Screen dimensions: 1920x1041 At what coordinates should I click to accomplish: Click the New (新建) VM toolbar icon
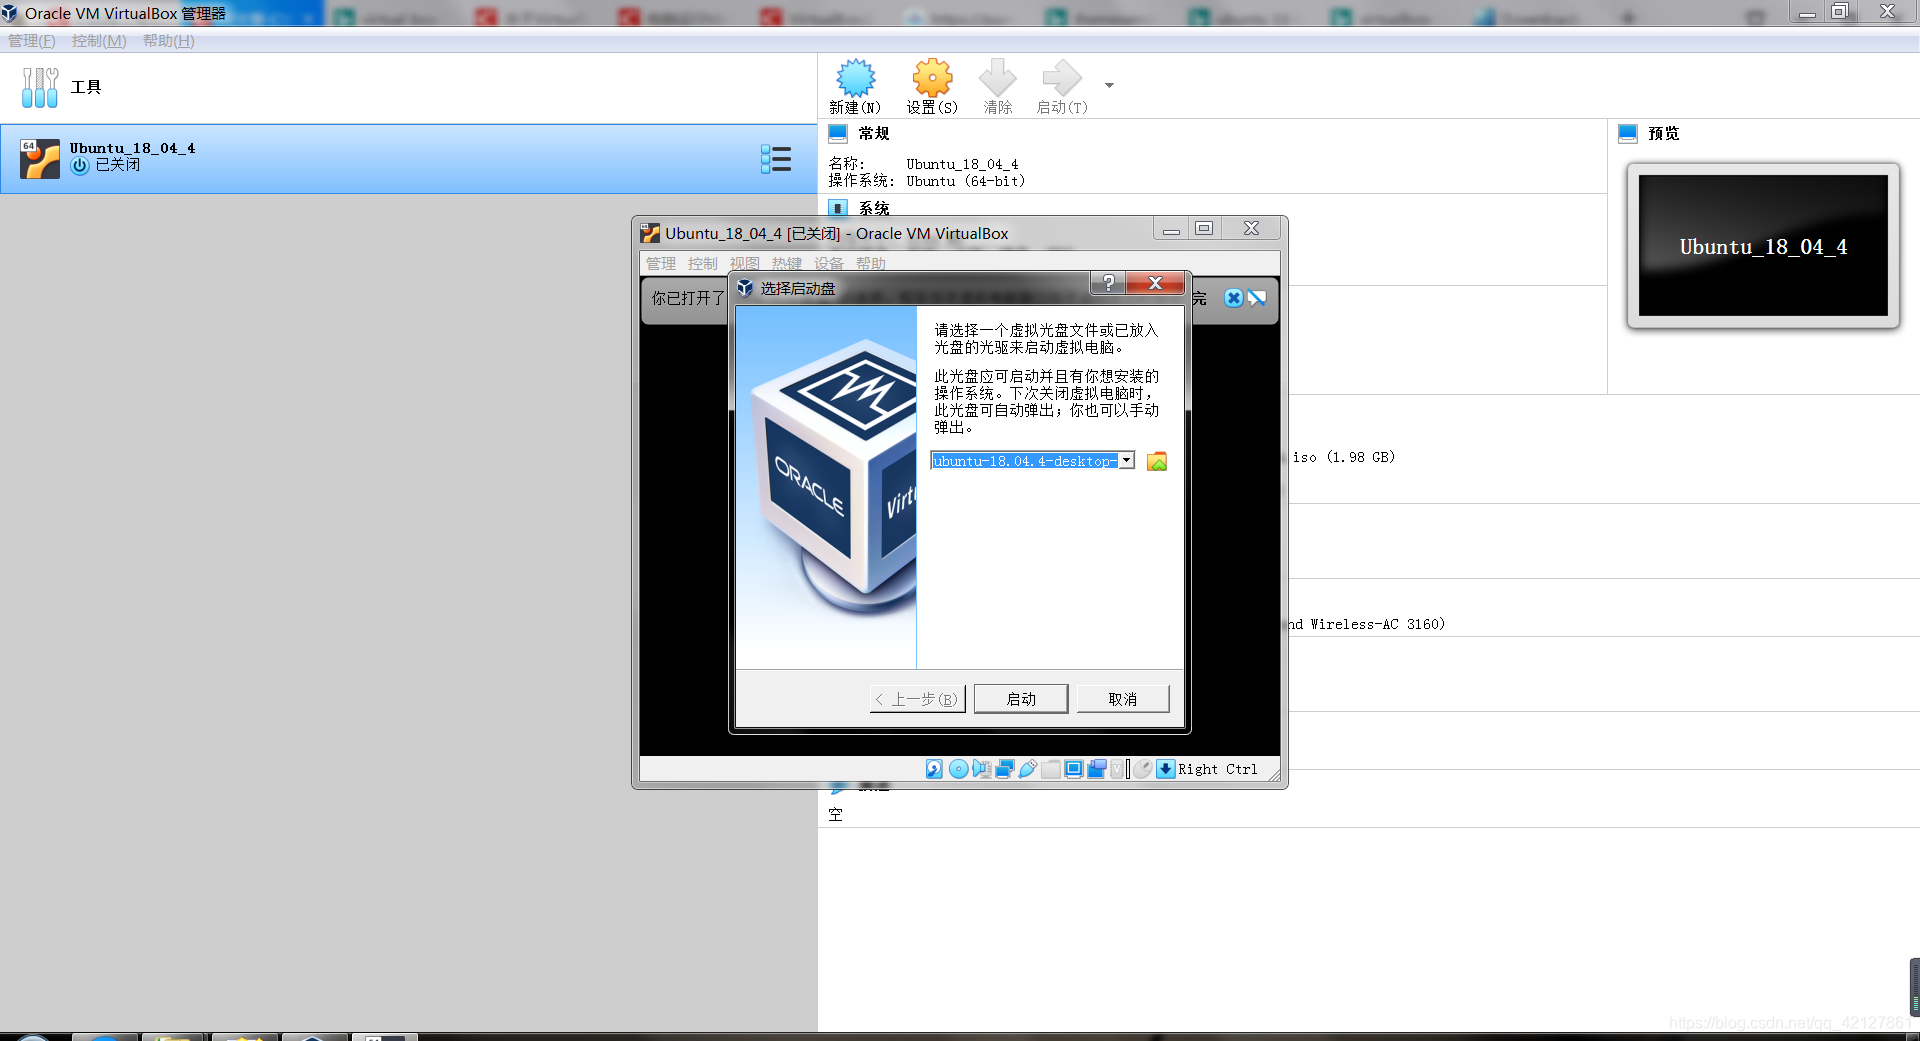[855, 87]
